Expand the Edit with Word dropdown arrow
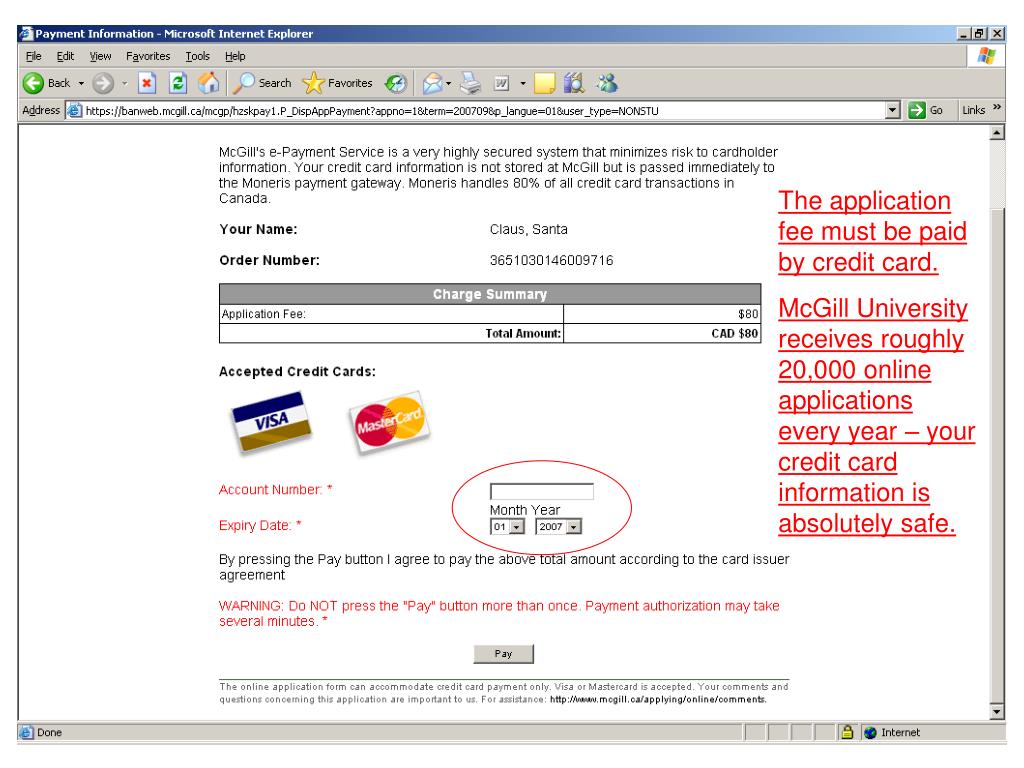 coord(522,84)
